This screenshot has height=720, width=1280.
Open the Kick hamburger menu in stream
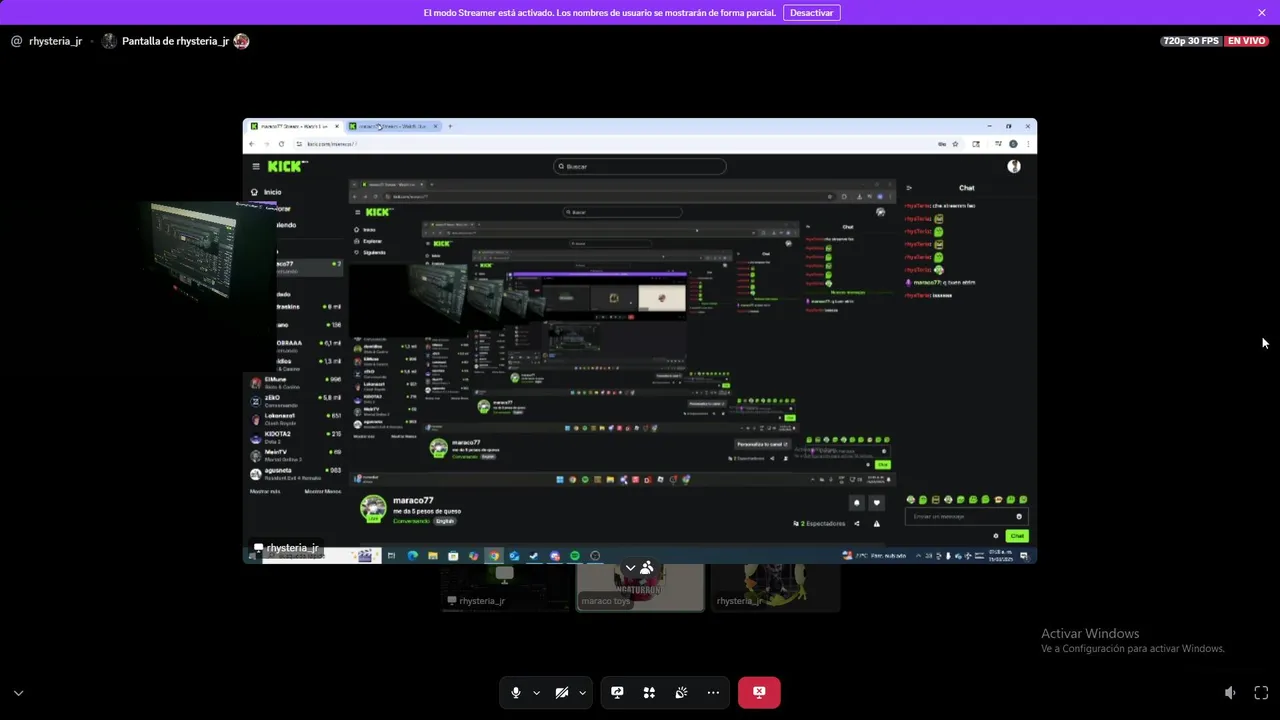point(256,166)
